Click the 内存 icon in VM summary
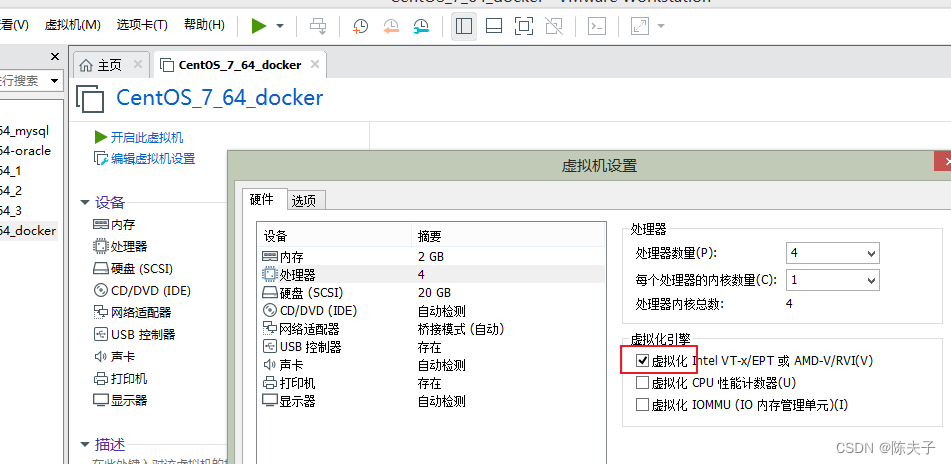Viewport: 951px width, 464px height. pyautogui.click(x=101, y=224)
